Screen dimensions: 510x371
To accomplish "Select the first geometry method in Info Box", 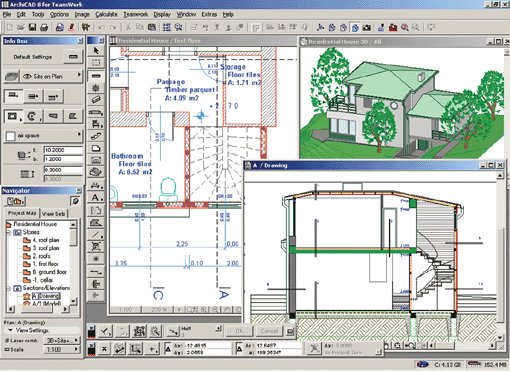I will click(x=13, y=116).
